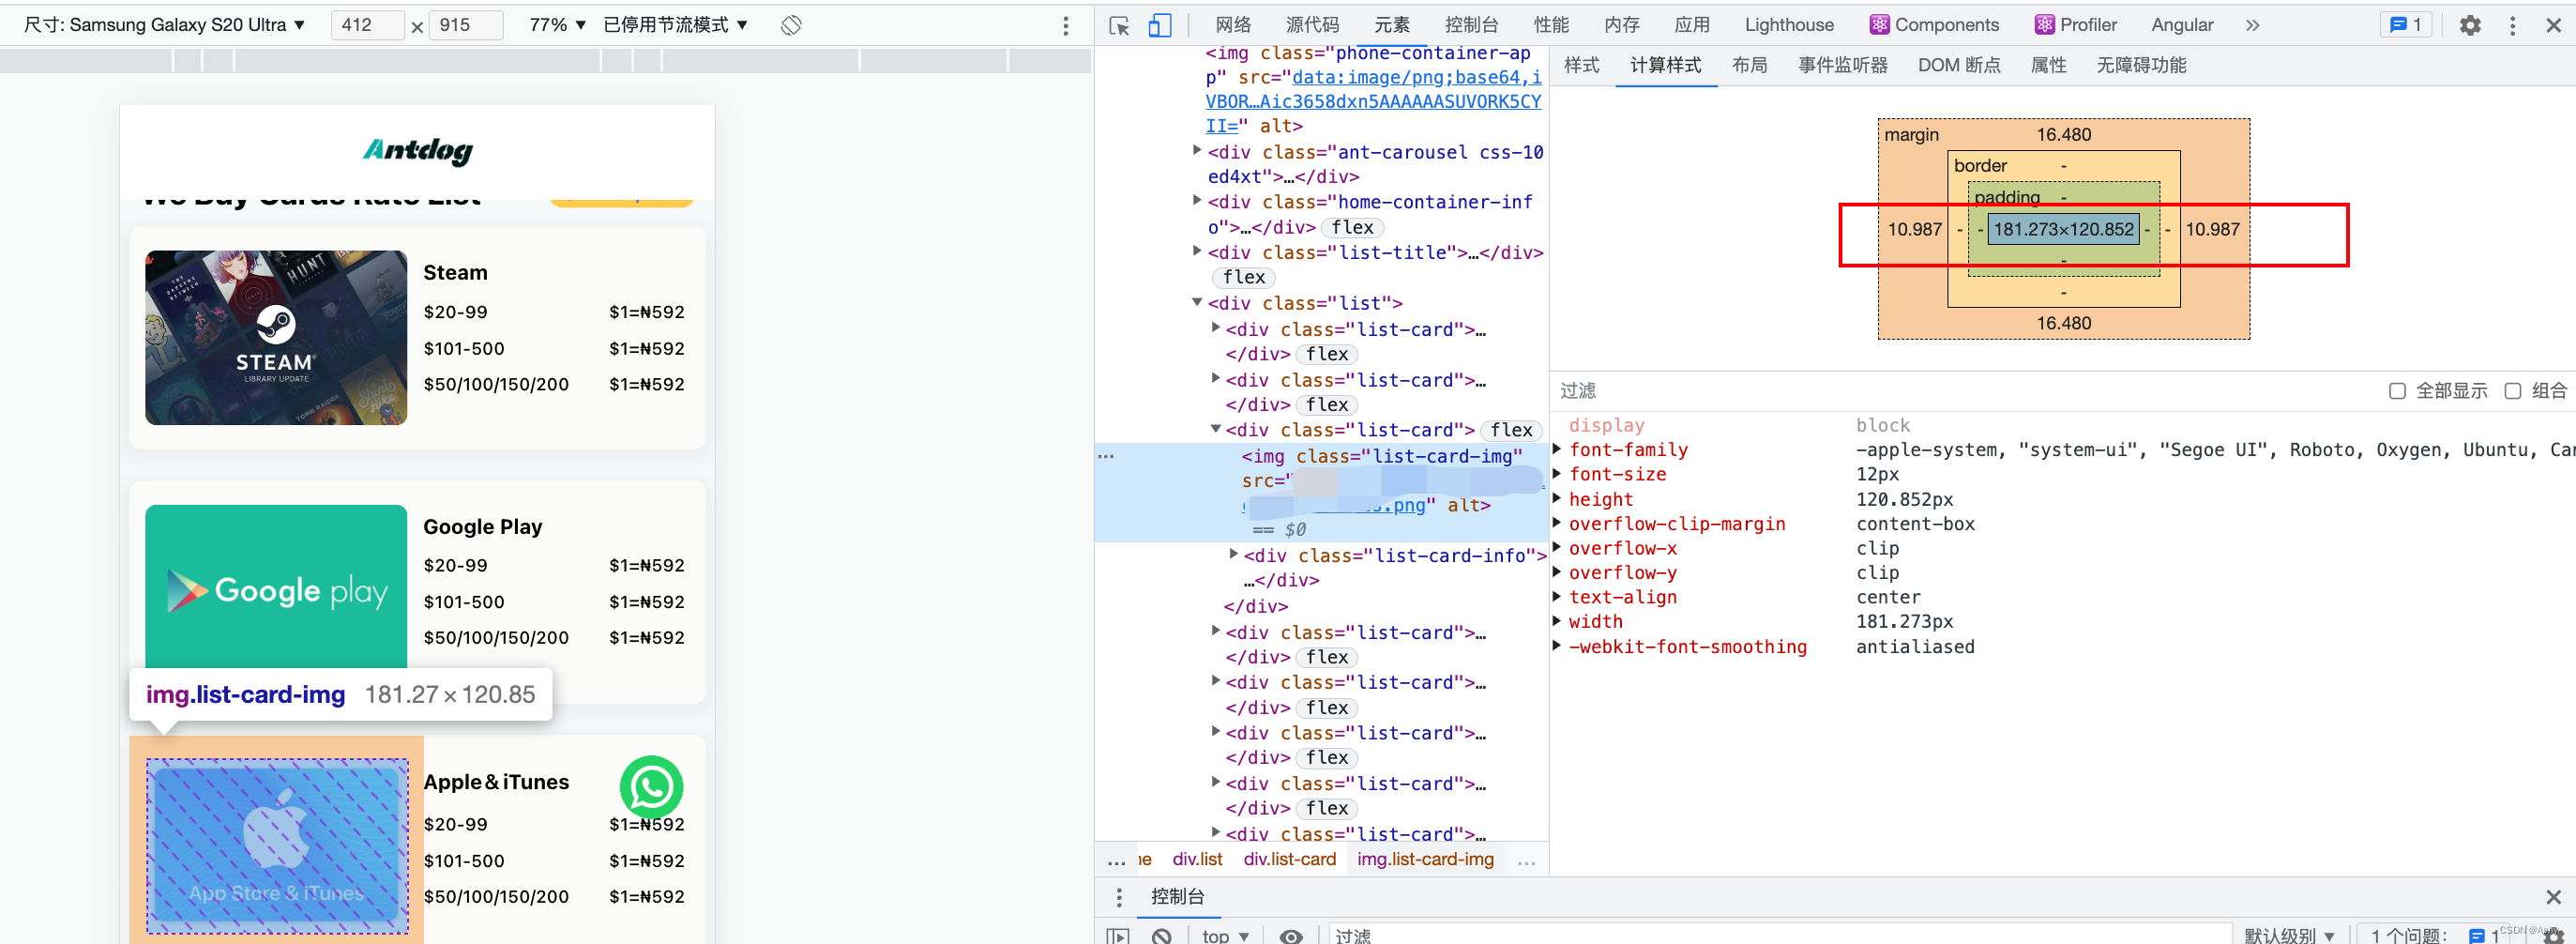Open the console drawer three-dot menu
The width and height of the screenshot is (2576, 944).
point(1119,897)
